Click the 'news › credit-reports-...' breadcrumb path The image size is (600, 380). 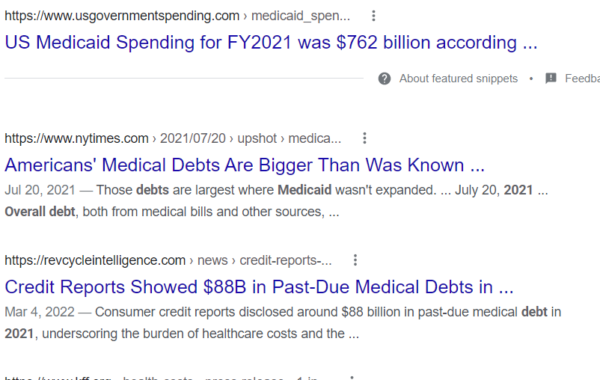tap(264, 260)
